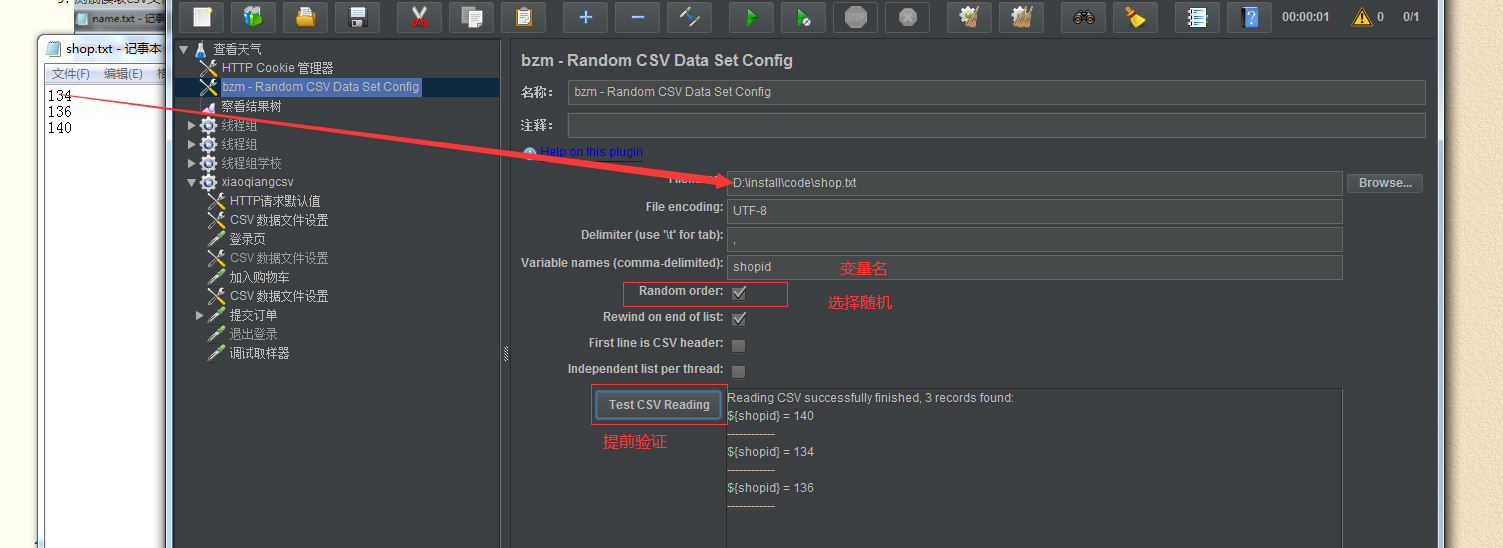1503x548 pixels.
Task: Click the File encoding UTF-8 field
Action: [x=1034, y=211]
